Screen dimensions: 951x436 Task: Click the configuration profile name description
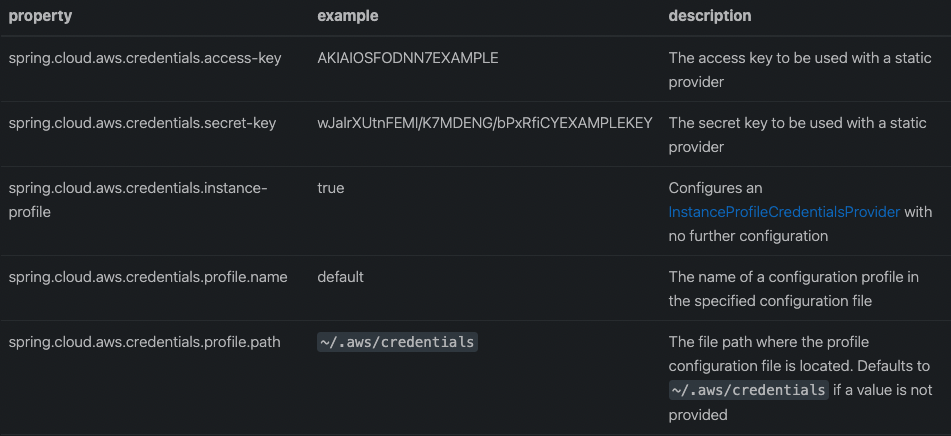tap(793, 289)
